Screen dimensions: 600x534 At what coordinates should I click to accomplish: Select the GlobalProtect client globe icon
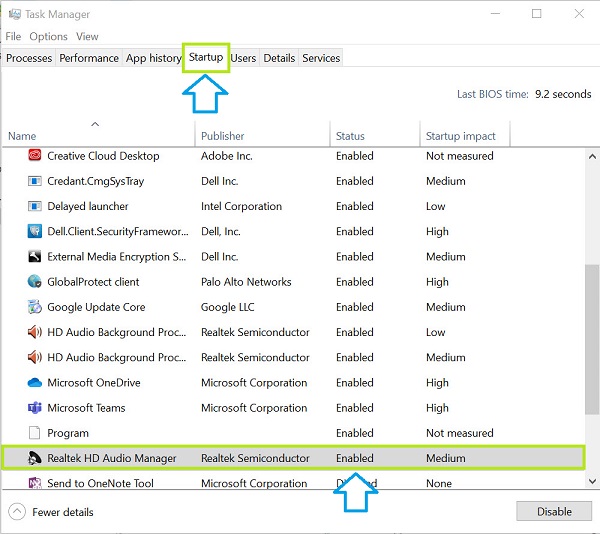point(35,282)
